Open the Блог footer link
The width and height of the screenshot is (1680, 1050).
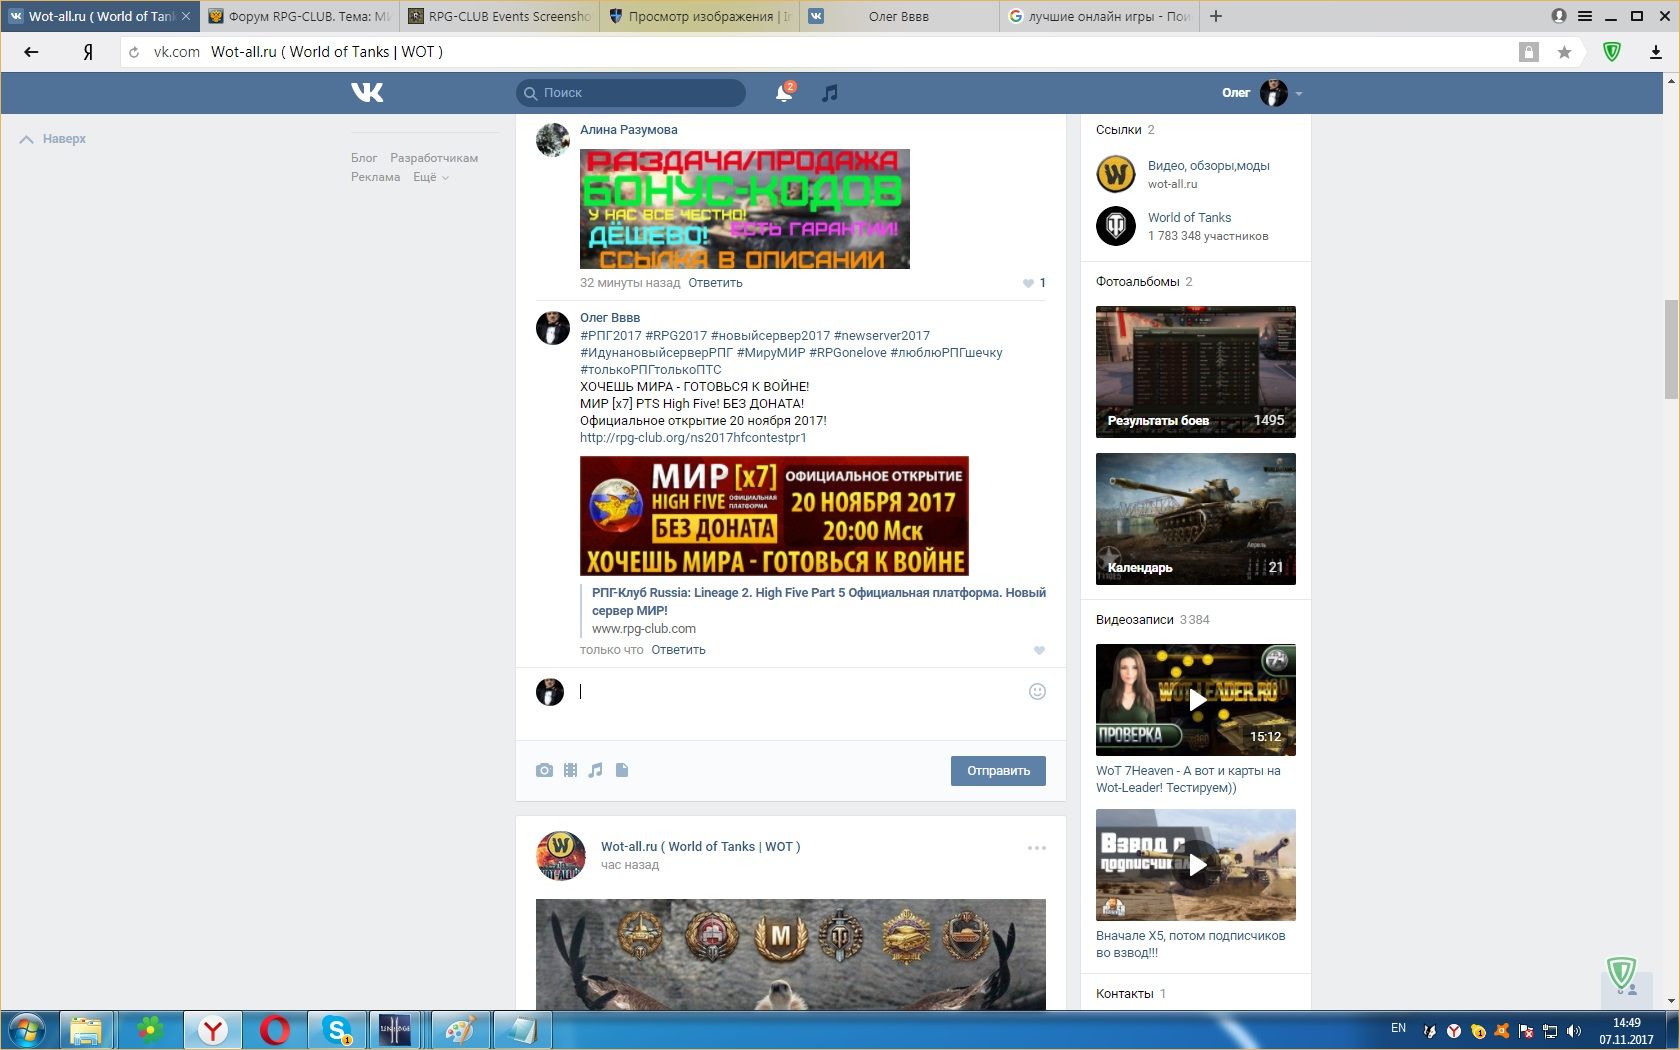(364, 158)
